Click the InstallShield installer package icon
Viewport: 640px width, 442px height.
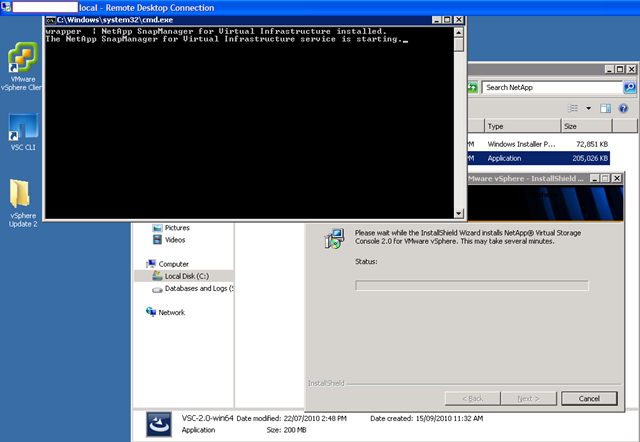(x=334, y=239)
